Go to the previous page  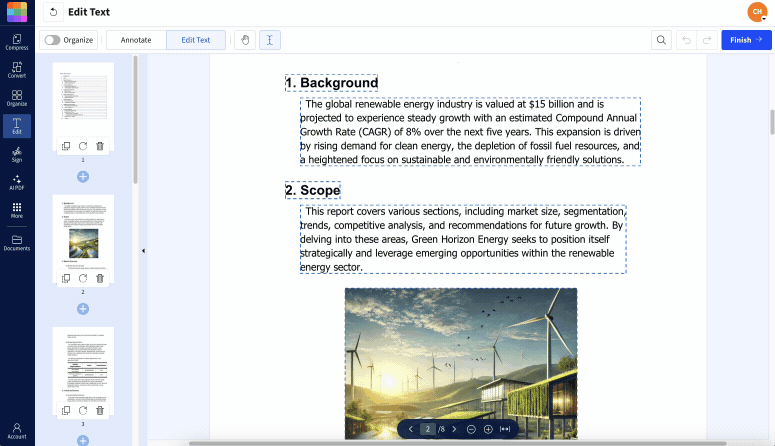(x=411, y=429)
